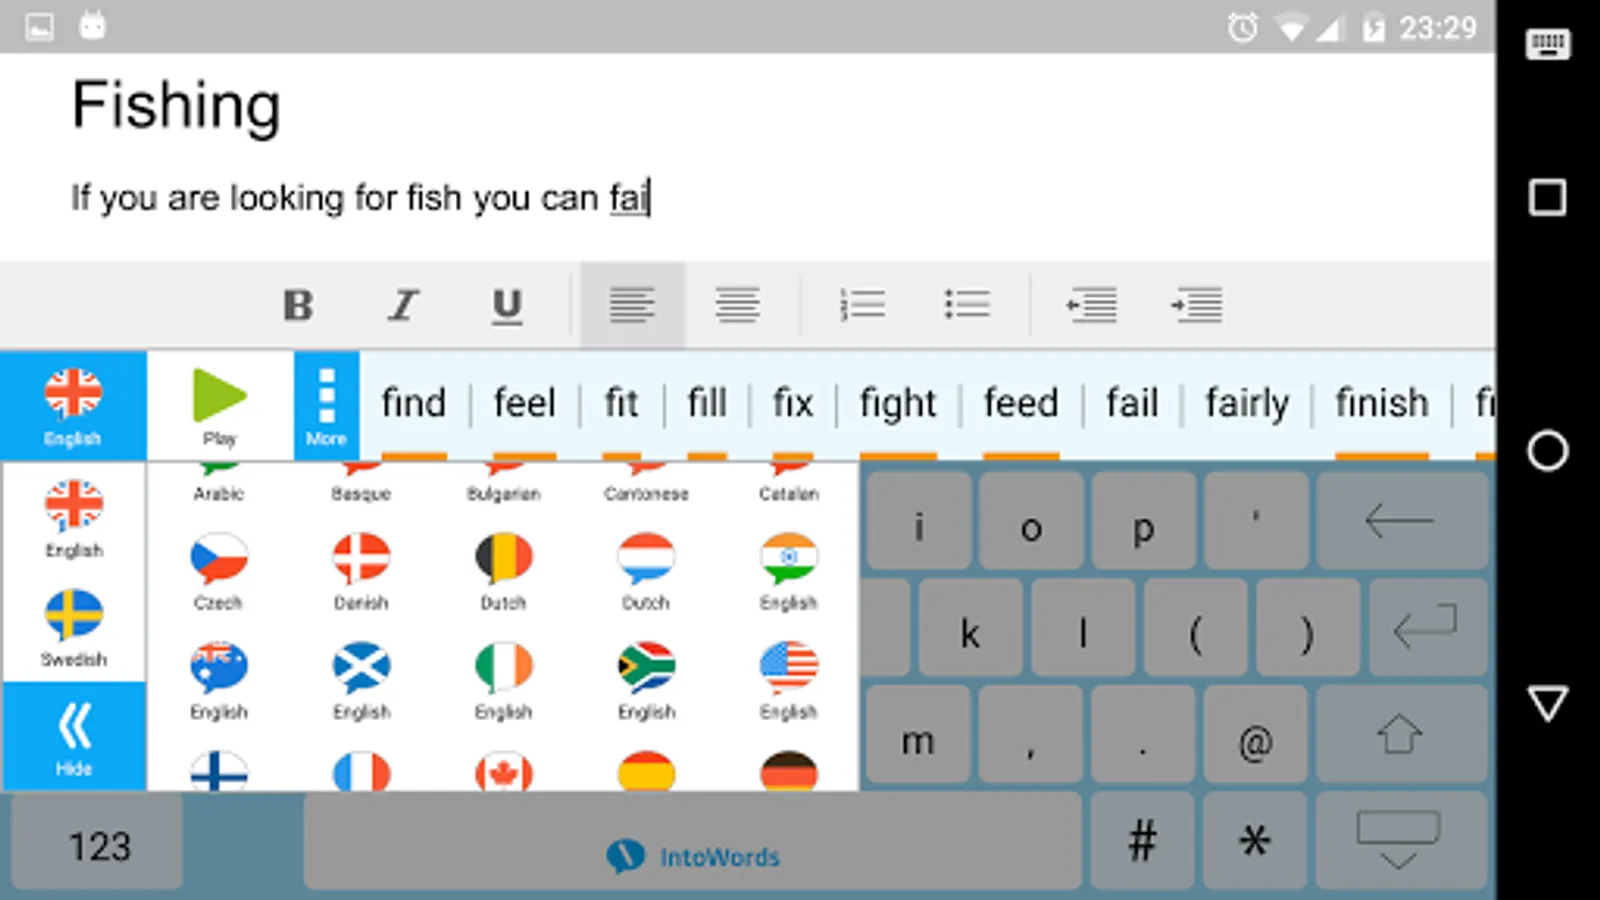Screen dimensions: 1600x900
Task: Select the French flag language
Action: (361, 771)
